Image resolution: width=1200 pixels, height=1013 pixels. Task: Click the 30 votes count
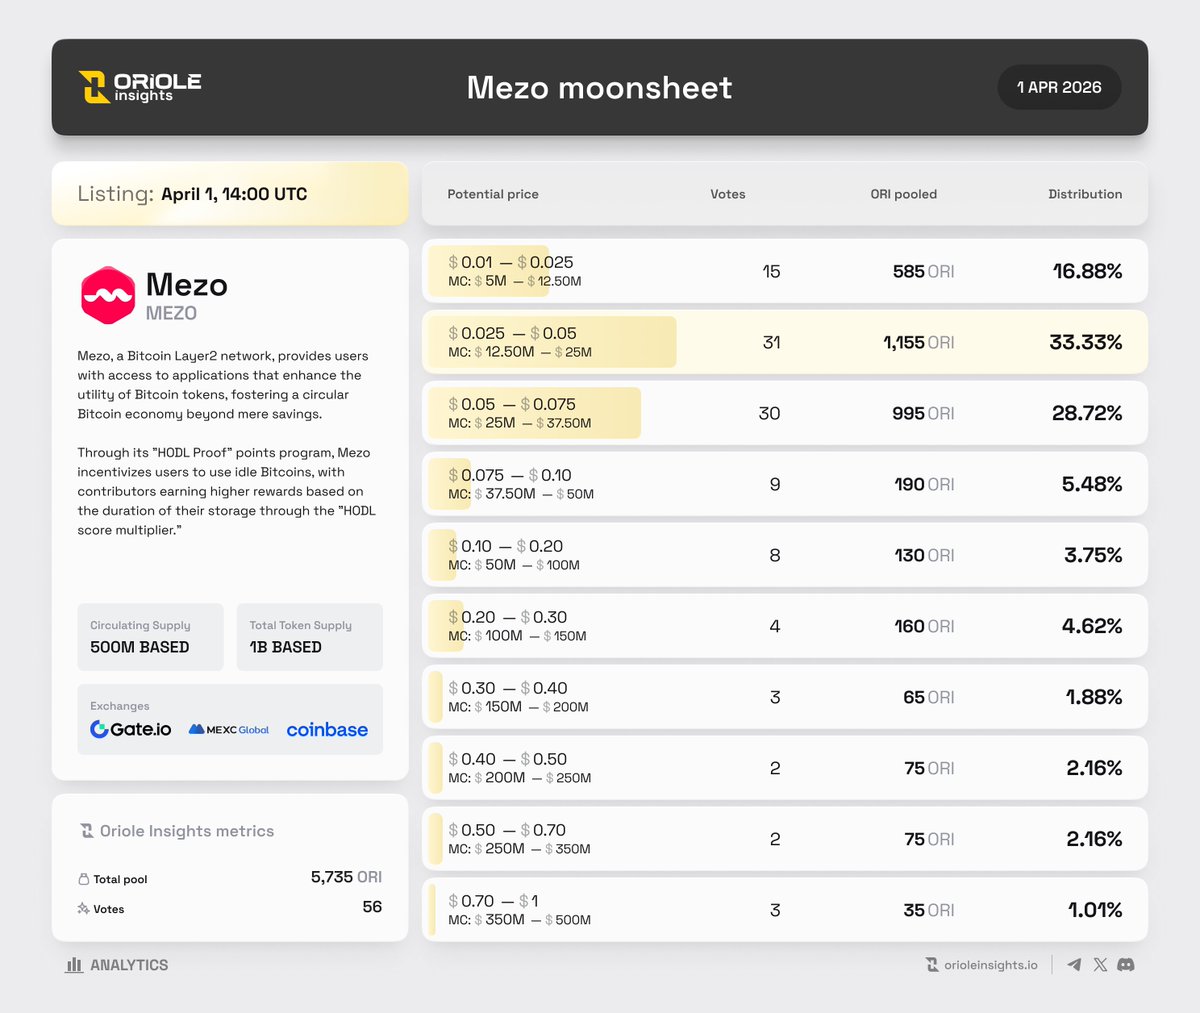pyautogui.click(x=769, y=413)
